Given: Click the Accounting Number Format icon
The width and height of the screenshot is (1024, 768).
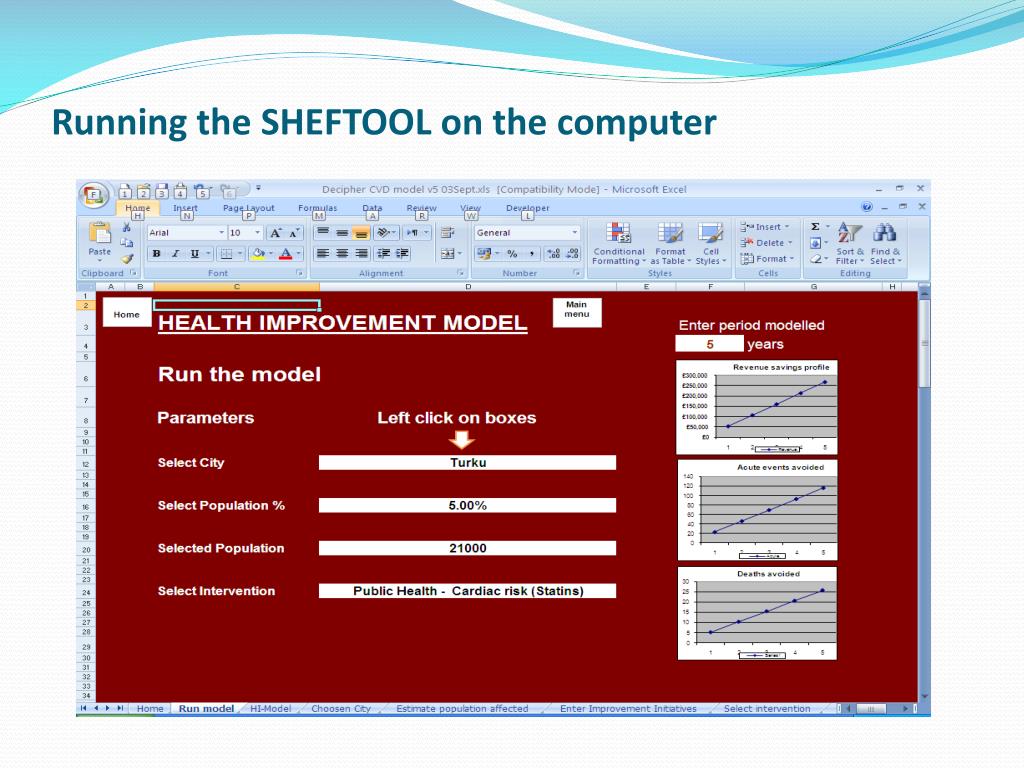Looking at the screenshot, I should pos(484,254).
